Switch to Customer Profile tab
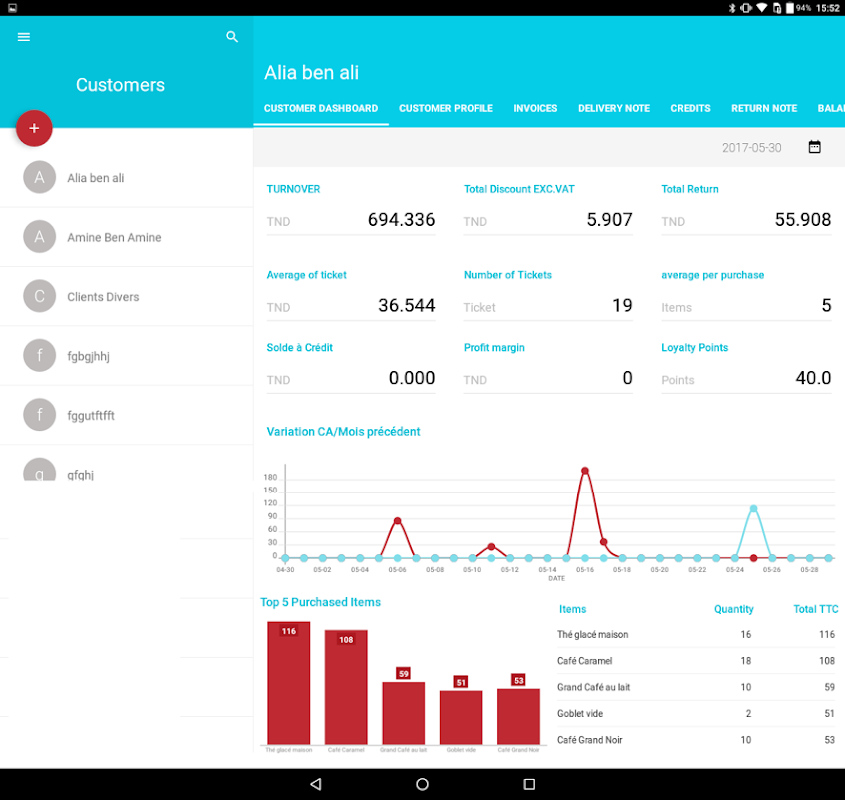845x800 pixels. [x=446, y=108]
